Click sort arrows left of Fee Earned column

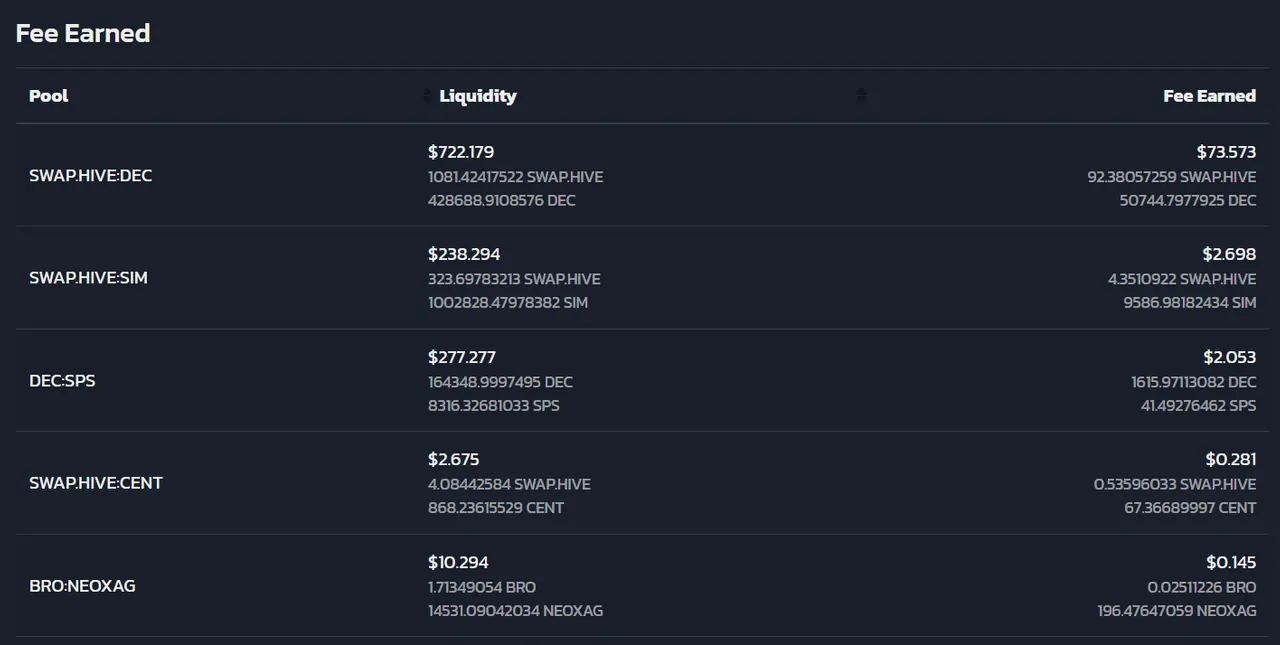862,96
